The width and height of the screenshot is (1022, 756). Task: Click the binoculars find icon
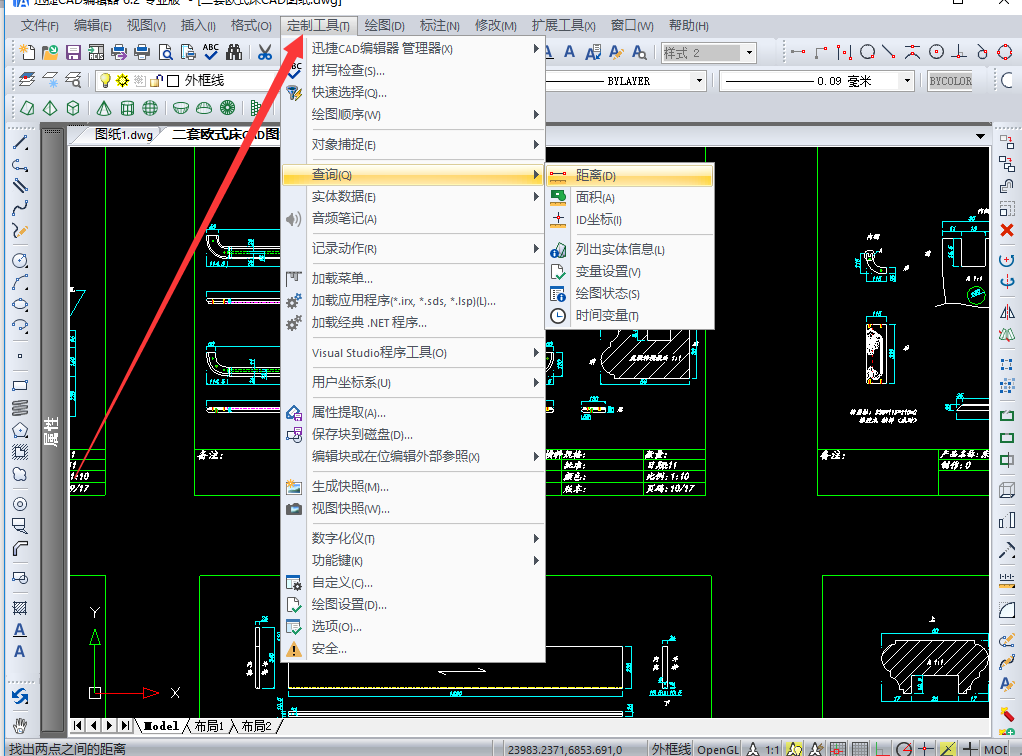[233, 52]
